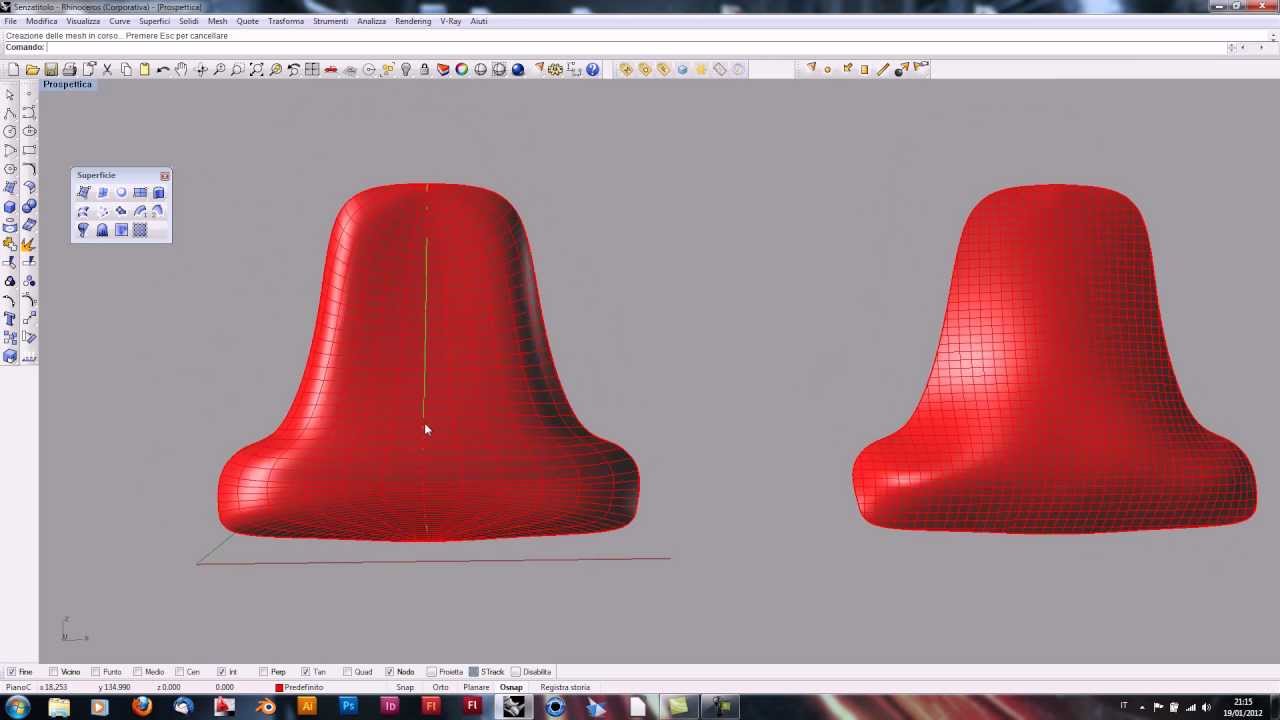1280x720 pixels.
Task: Activate the Pan hand tool
Action: pos(181,69)
